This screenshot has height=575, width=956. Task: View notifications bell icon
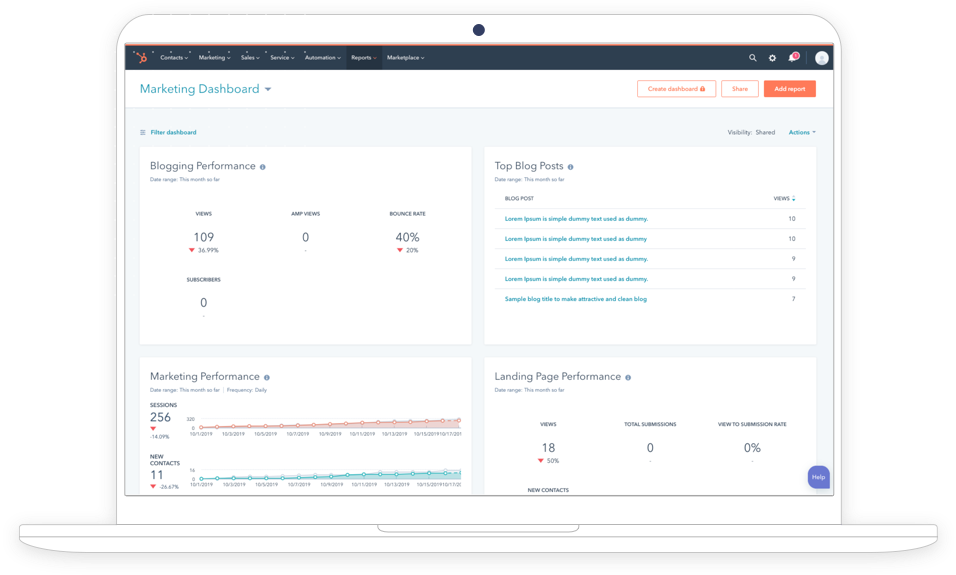click(792, 58)
